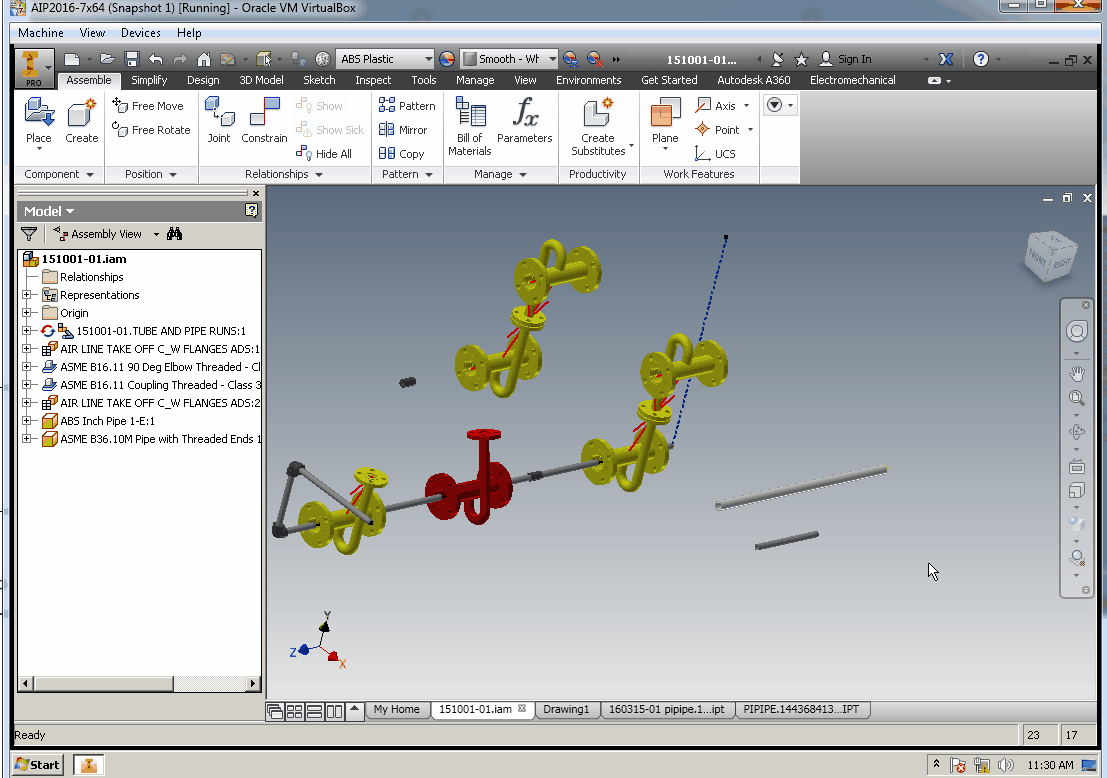Click the Free Rotate button
1107x778 pixels.
(x=149, y=130)
